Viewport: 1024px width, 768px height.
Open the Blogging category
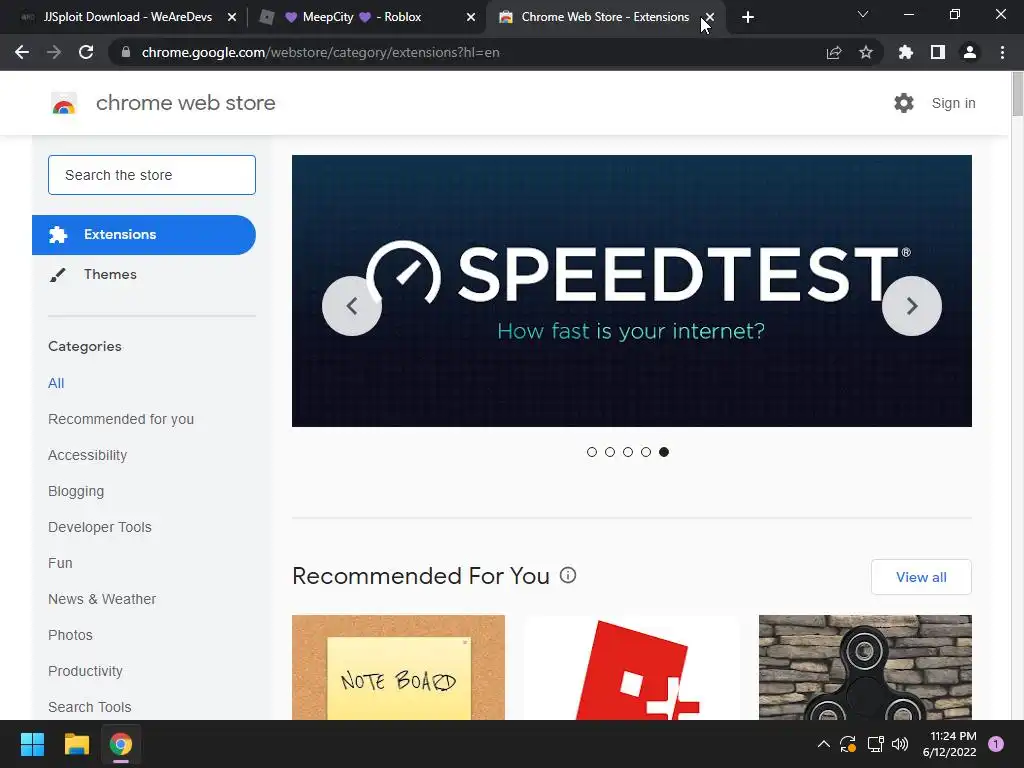pos(76,491)
